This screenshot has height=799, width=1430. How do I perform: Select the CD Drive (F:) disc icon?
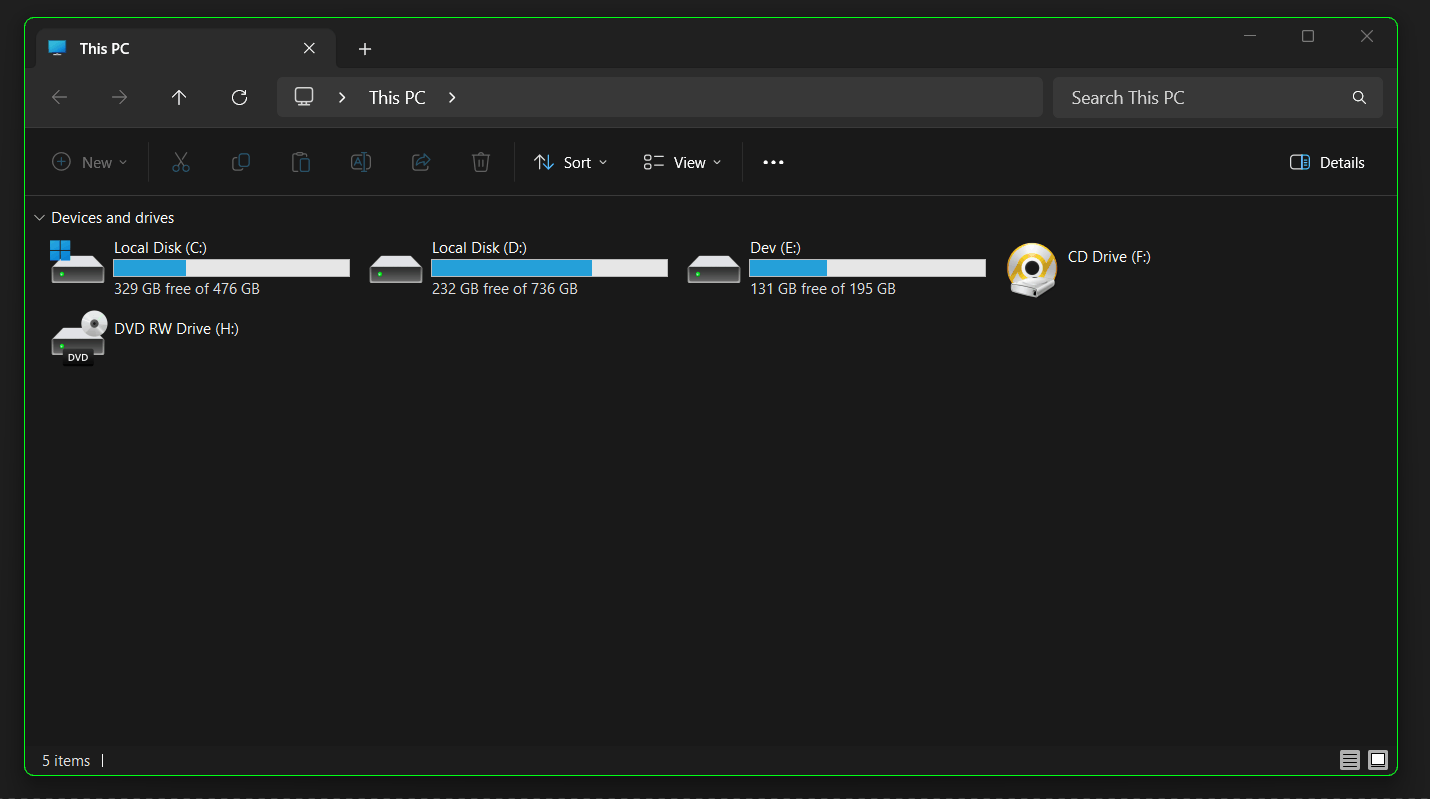click(x=1032, y=270)
